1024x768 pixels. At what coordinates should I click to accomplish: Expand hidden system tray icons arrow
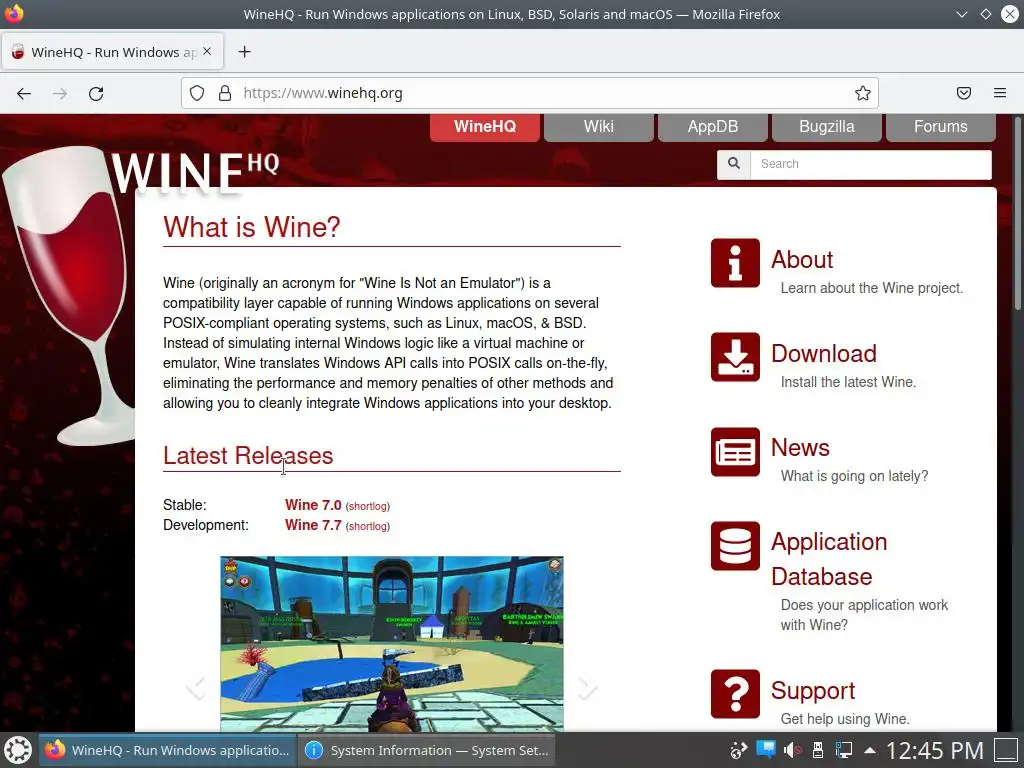pos(870,750)
